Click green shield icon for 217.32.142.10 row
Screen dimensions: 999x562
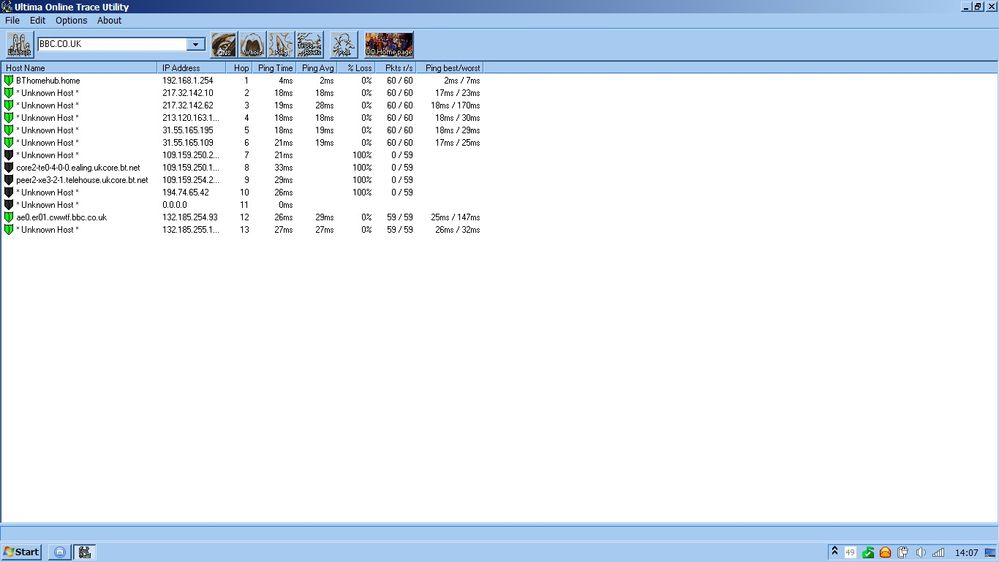coord(8,93)
